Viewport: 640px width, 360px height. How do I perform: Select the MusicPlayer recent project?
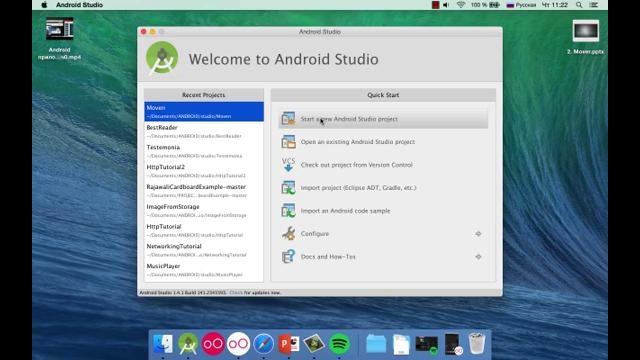204,270
